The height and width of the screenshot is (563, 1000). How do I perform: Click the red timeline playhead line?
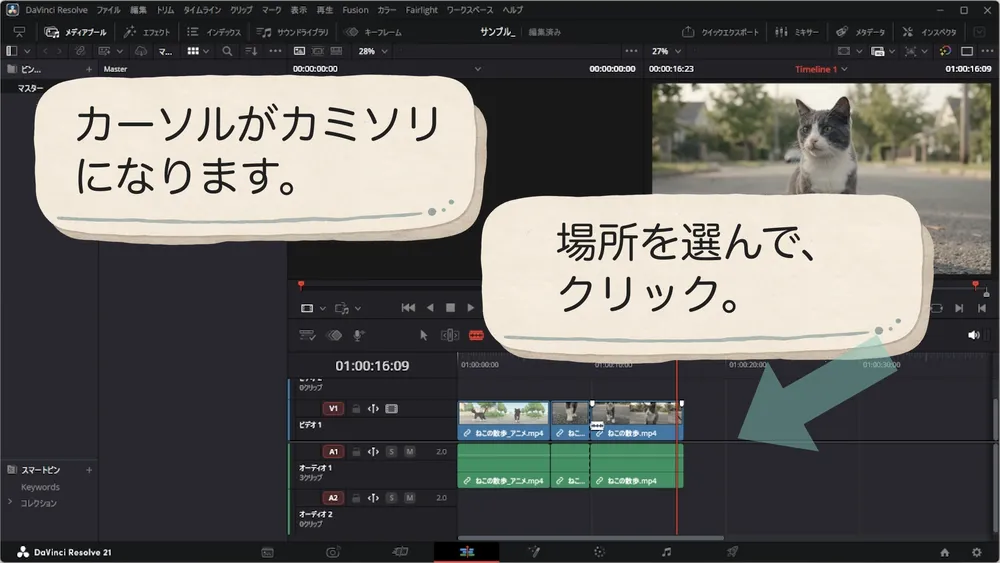point(677,446)
